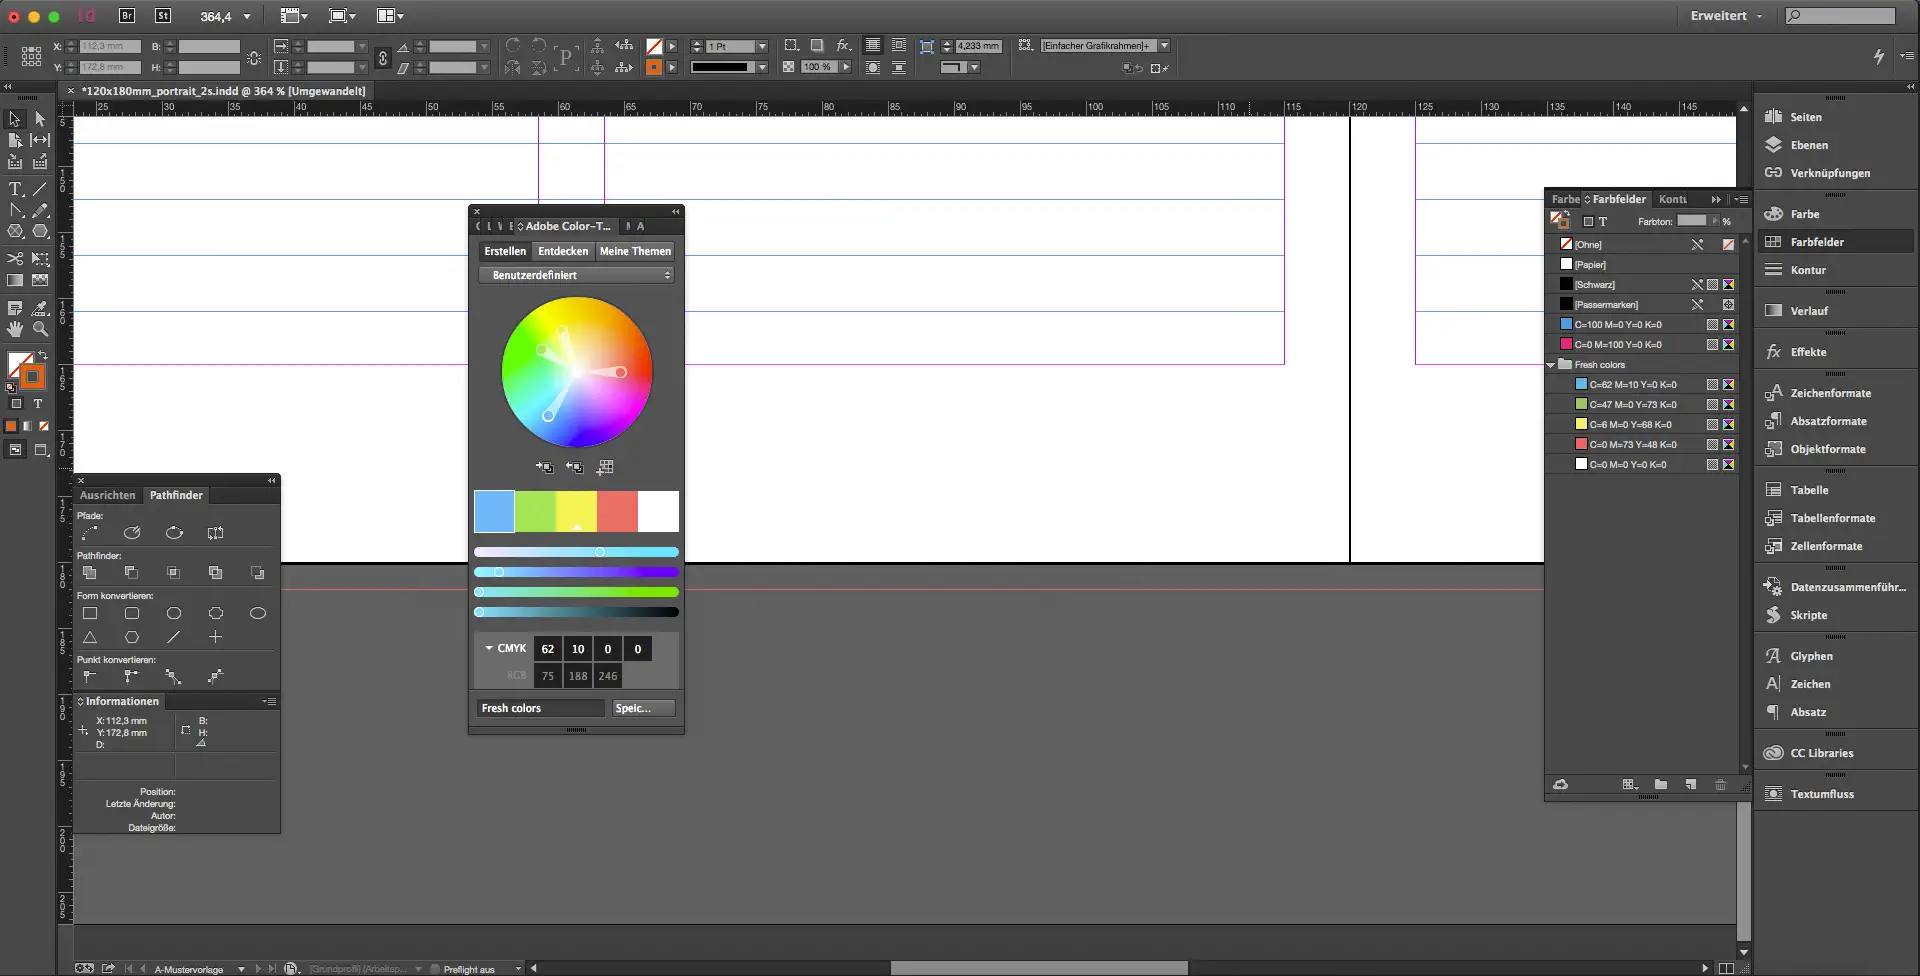Open Adobe Bridge via the Br icon
This screenshot has height=976, width=1920.
point(127,16)
